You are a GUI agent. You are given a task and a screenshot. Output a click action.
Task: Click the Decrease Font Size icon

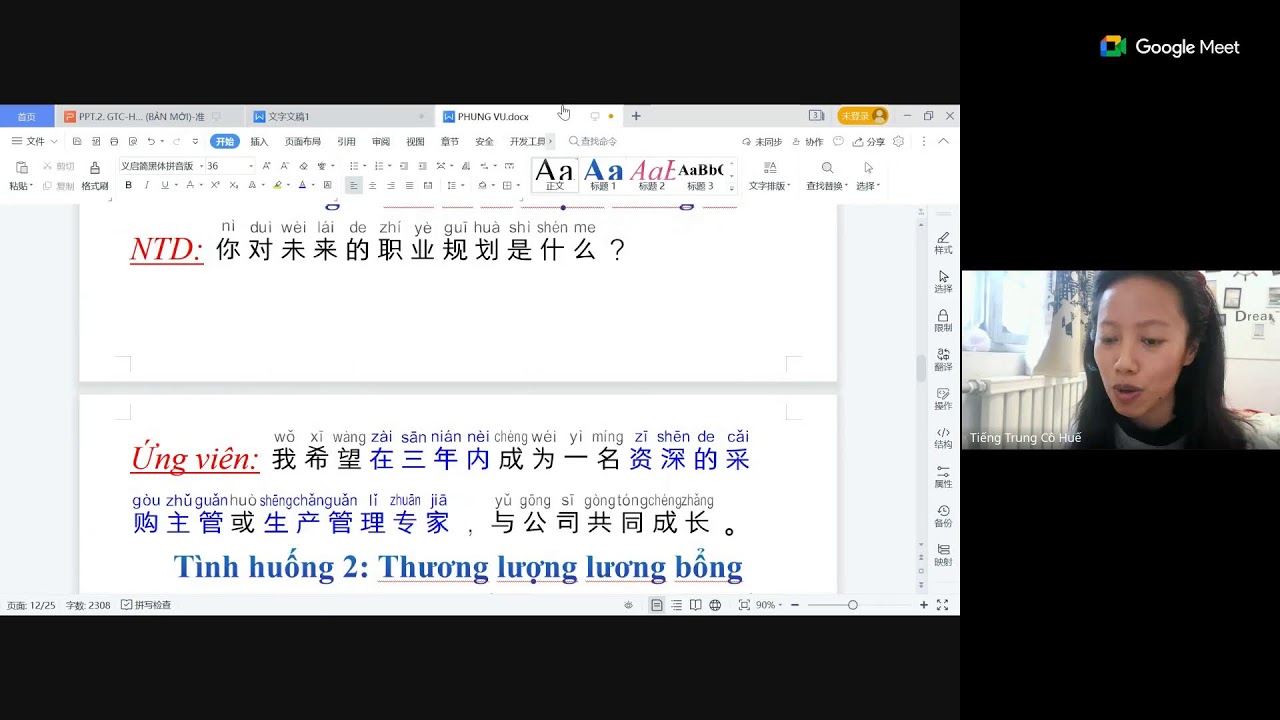[x=284, y=166]
